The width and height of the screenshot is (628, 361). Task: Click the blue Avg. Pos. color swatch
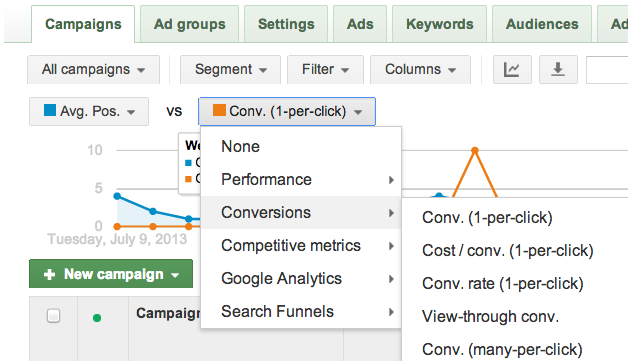[x=50, y=110]
